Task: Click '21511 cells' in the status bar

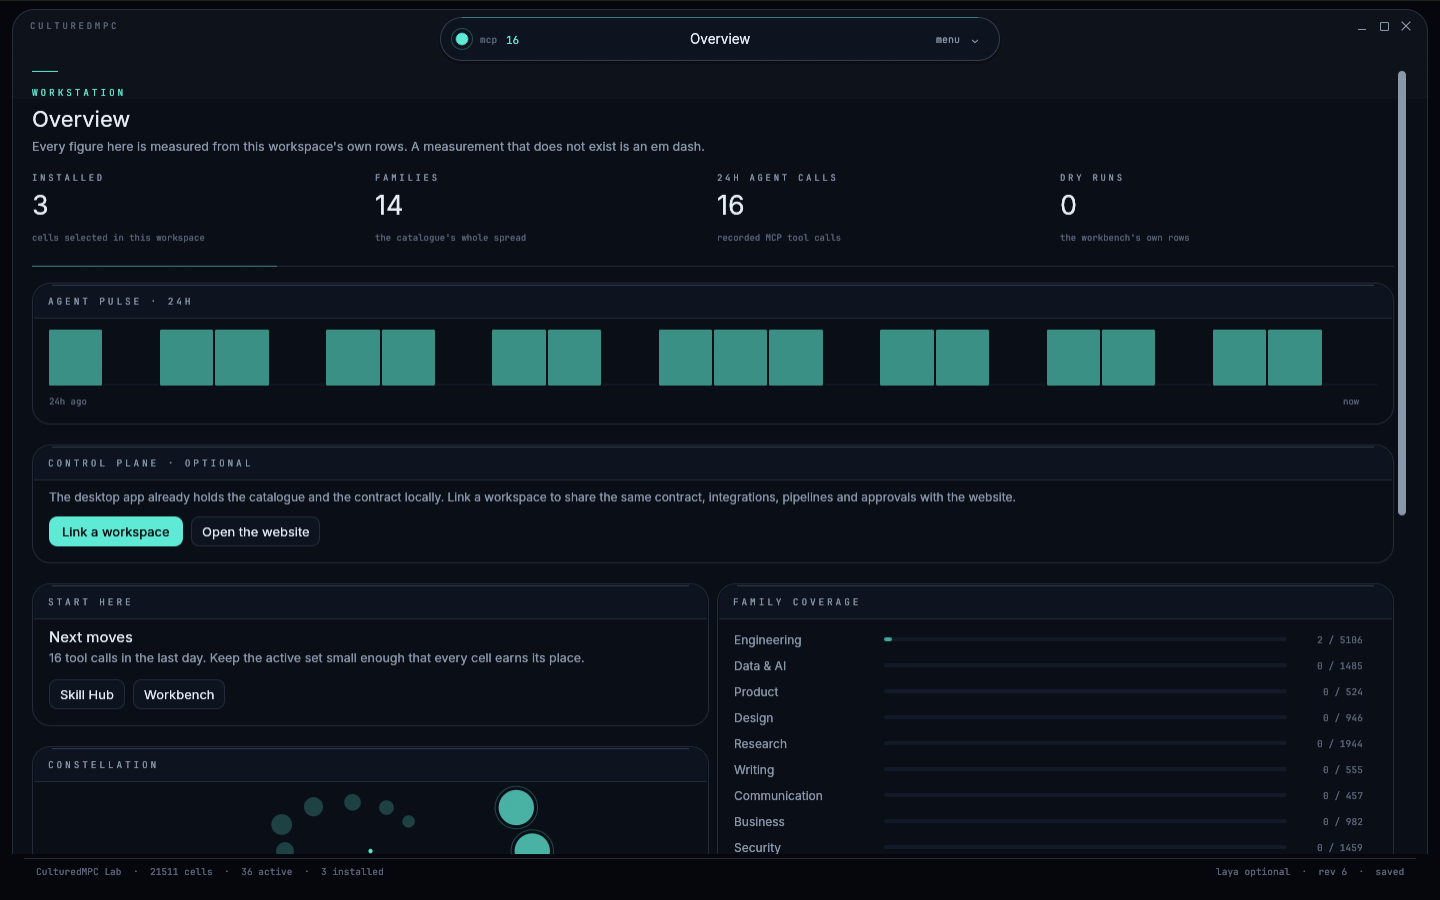Action: coord(181,872)
